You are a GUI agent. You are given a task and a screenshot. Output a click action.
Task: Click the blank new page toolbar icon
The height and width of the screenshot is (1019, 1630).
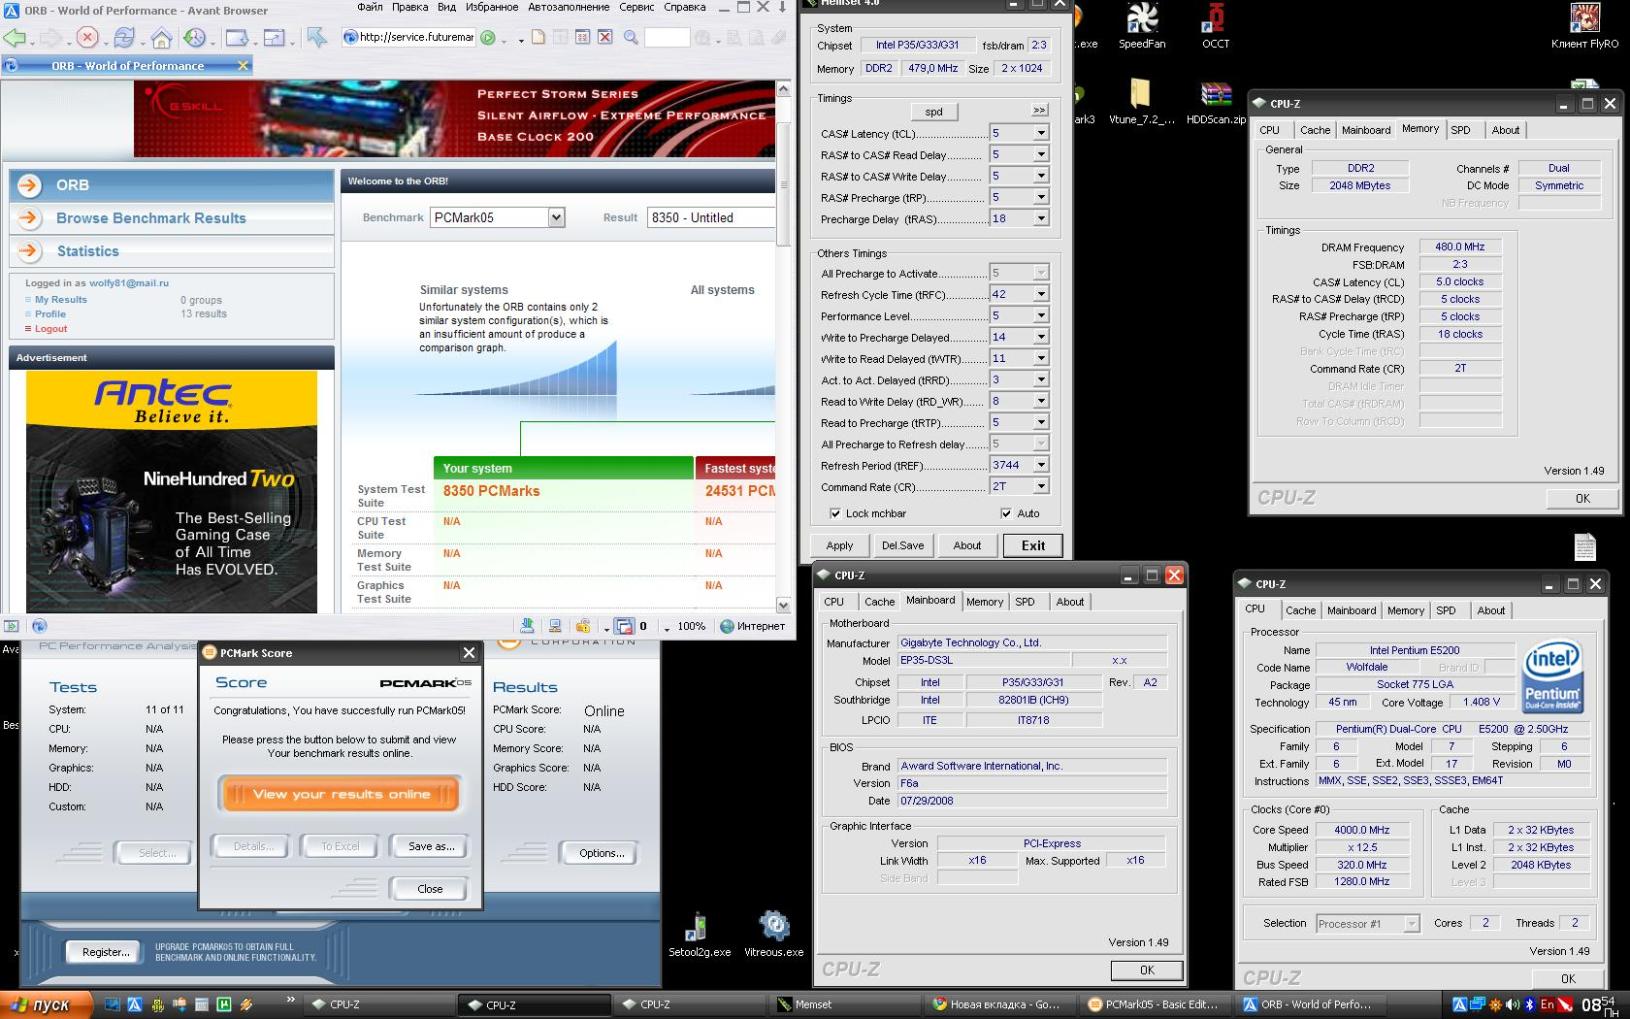pos(538,38)
